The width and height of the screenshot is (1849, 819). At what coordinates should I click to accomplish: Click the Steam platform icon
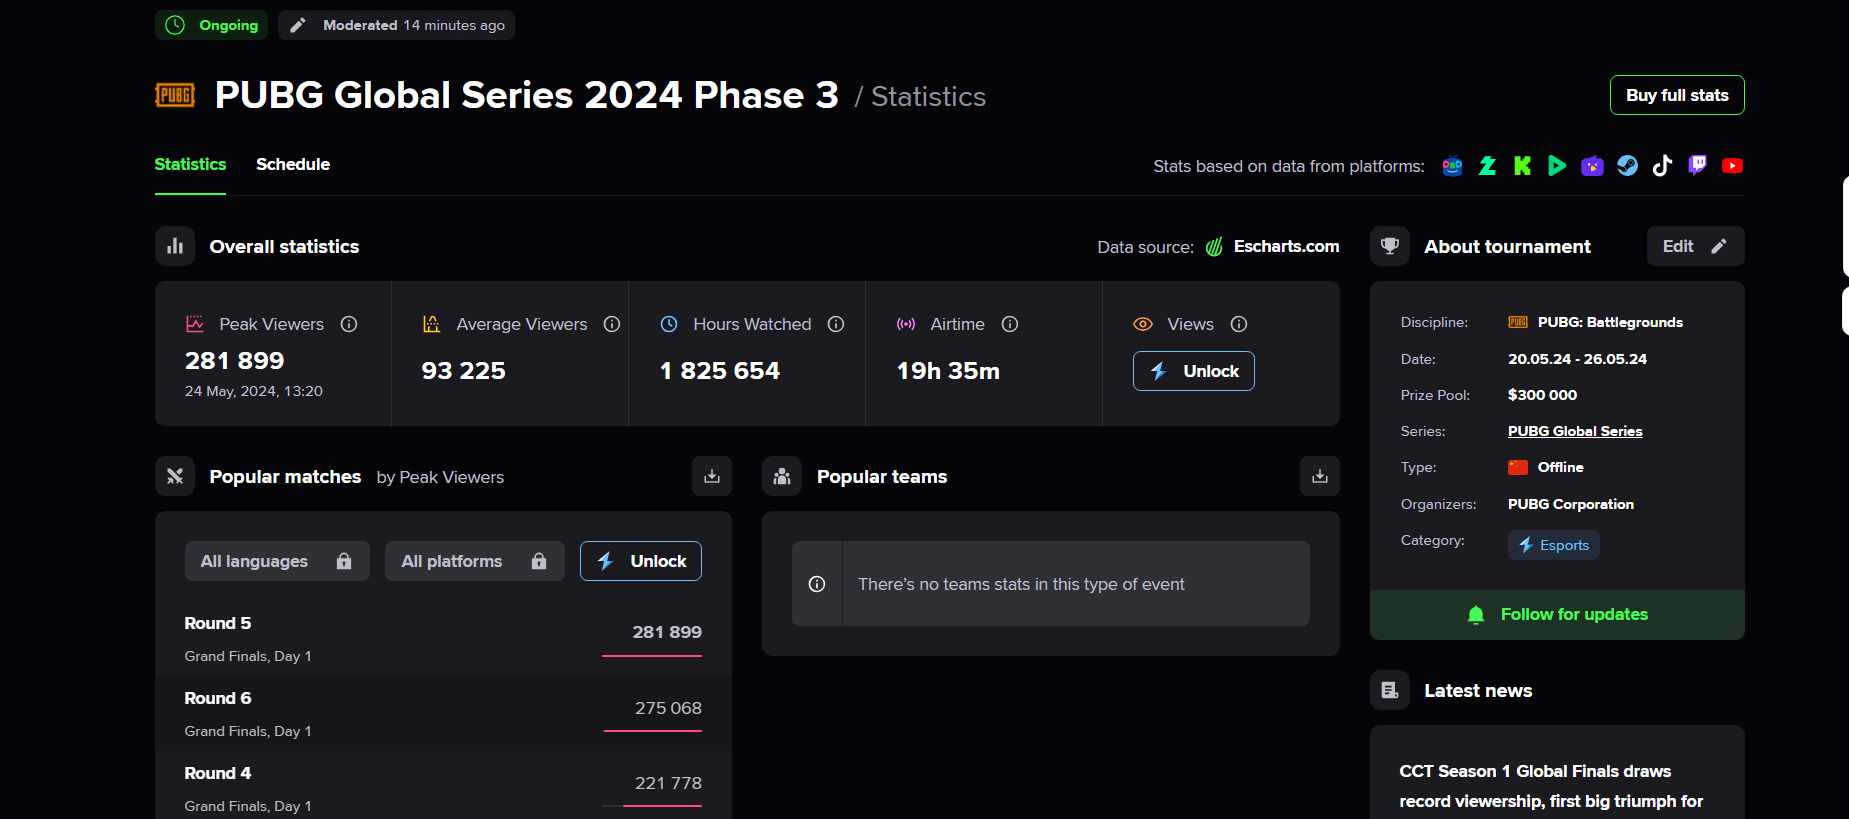(x=1627, y=166)
